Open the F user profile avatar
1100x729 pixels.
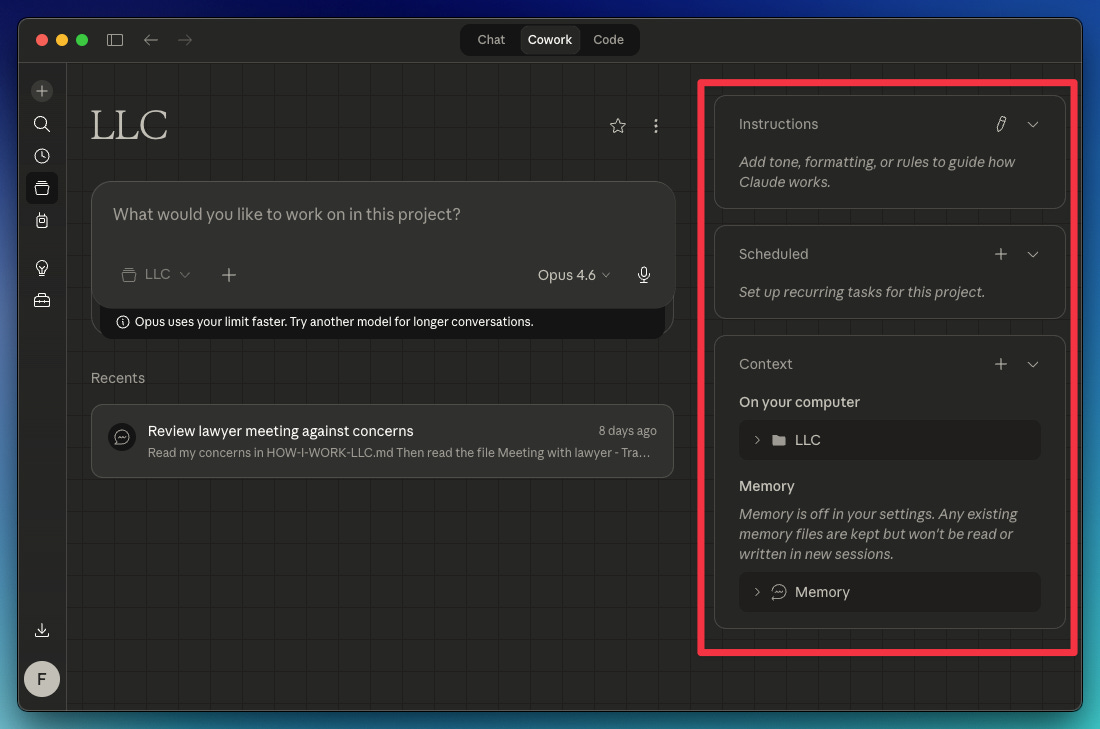pos(42,678)
